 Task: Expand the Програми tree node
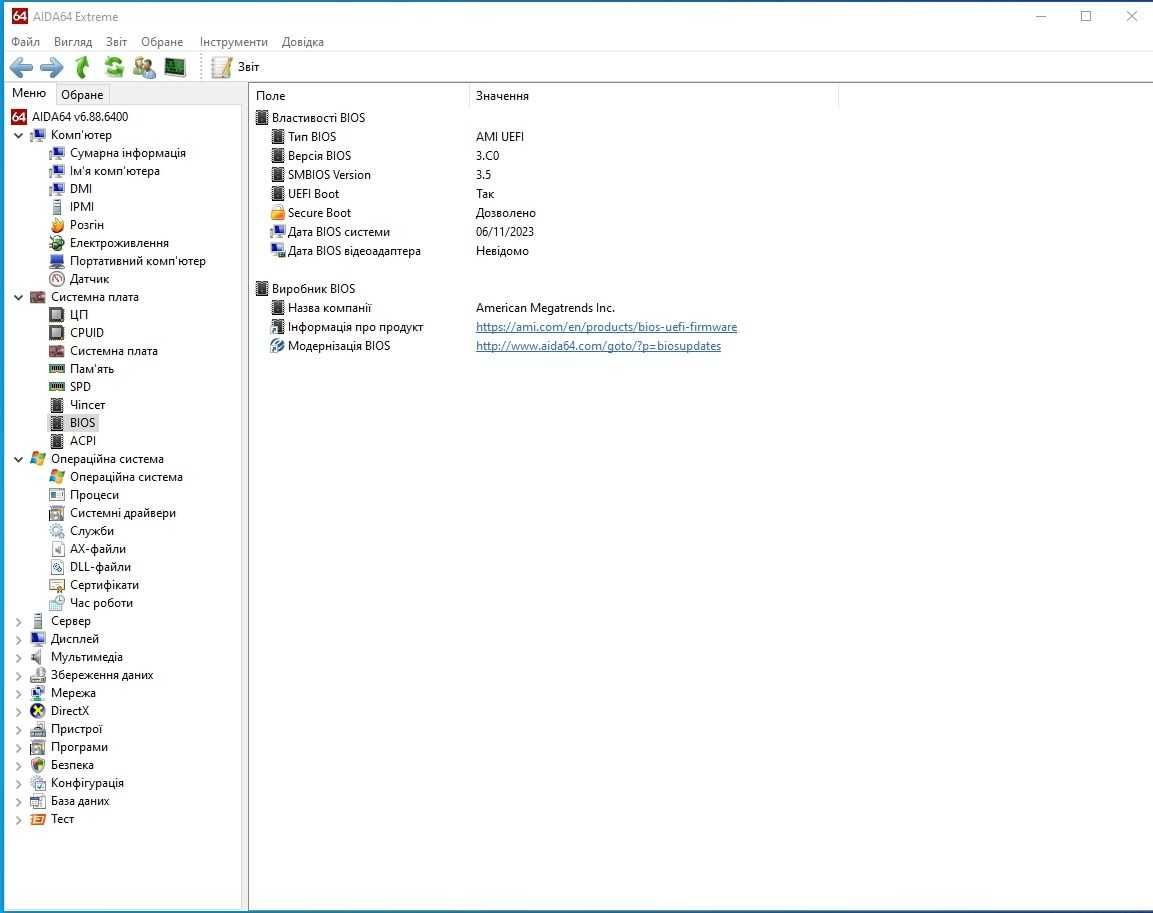(18, 748)
